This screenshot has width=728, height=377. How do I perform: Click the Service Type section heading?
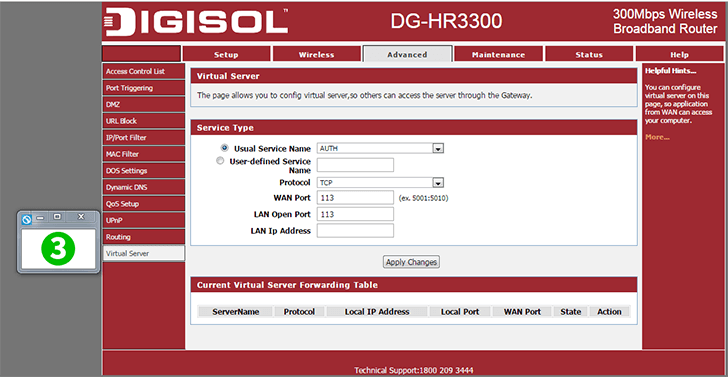(x=225, y=128)
